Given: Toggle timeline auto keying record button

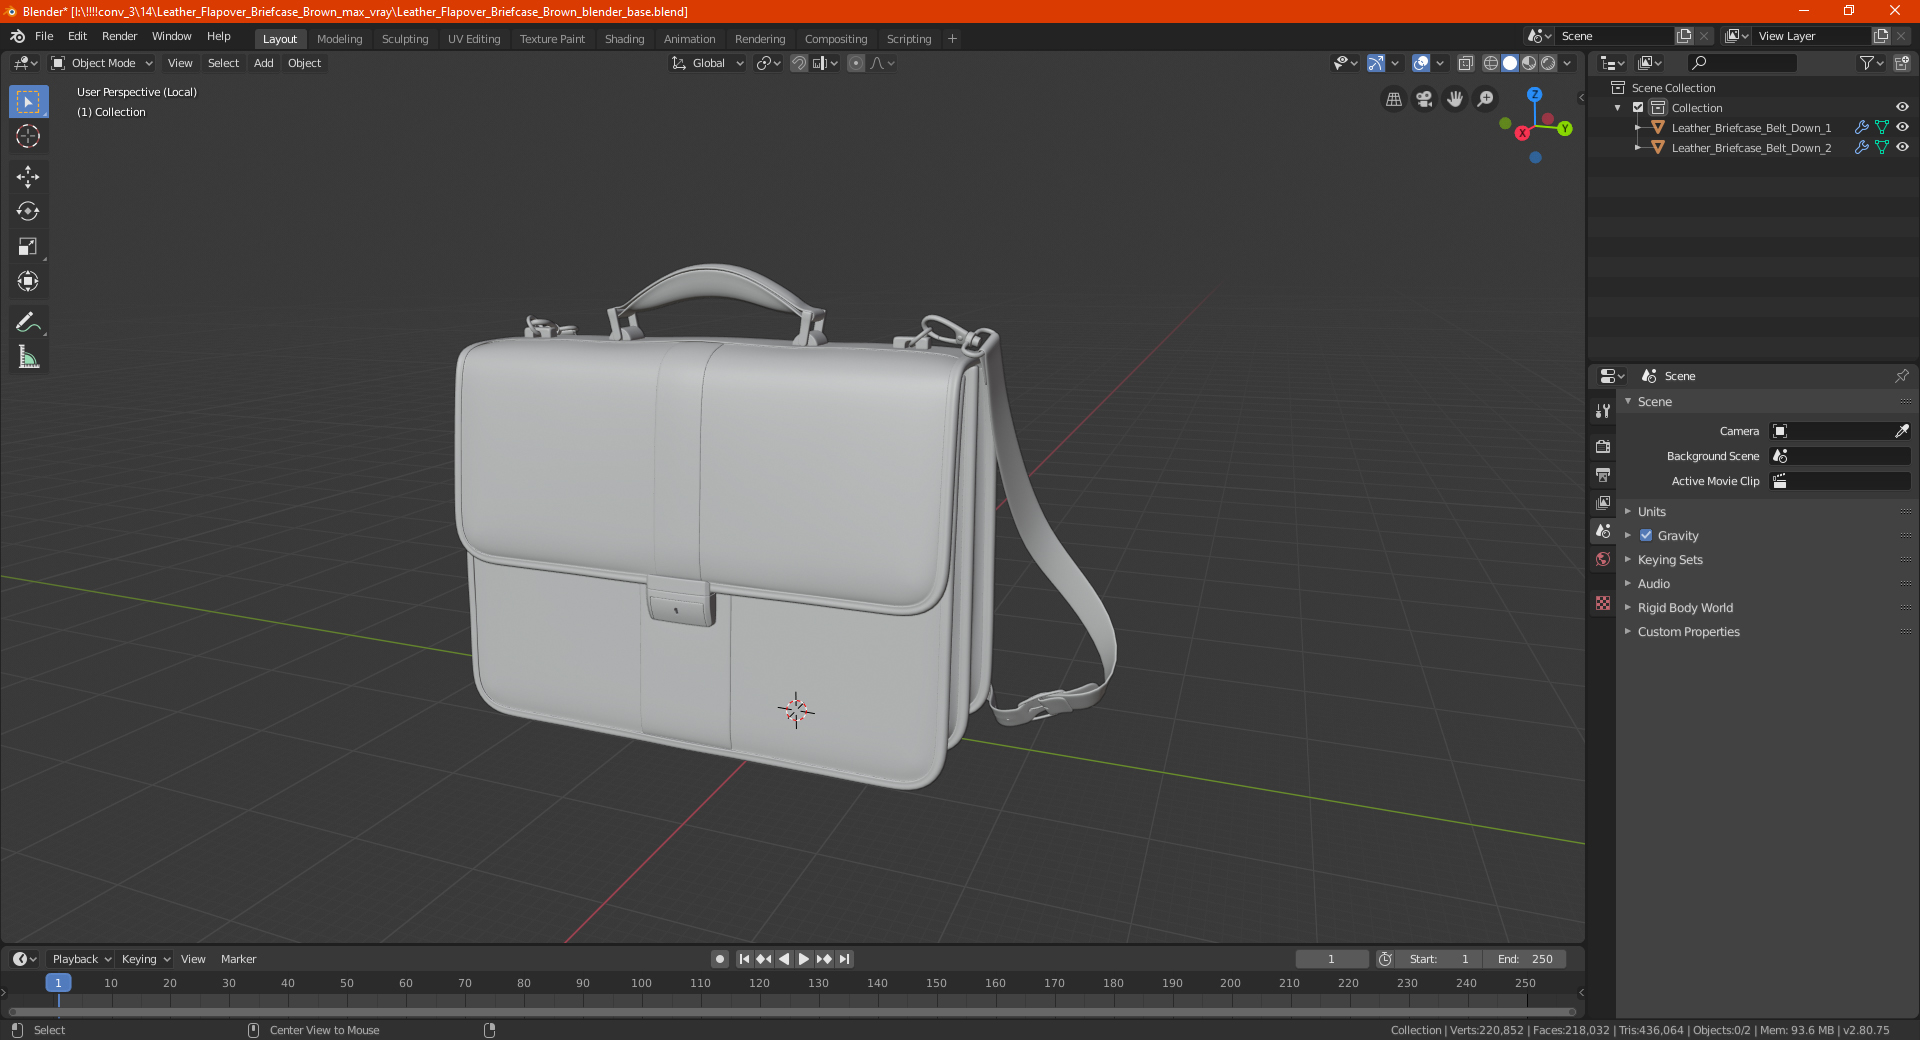Looking at the screenshot, I should [720, 959].
